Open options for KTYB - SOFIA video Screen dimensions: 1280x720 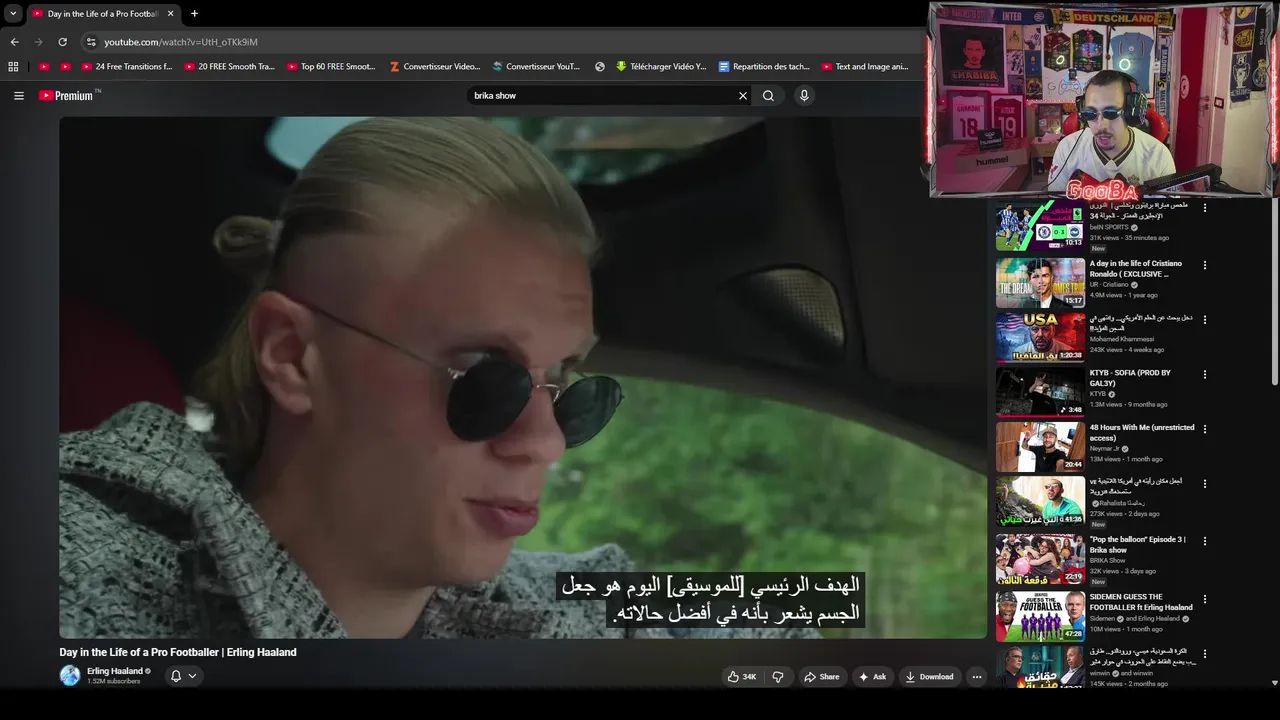pos(1204,374)
